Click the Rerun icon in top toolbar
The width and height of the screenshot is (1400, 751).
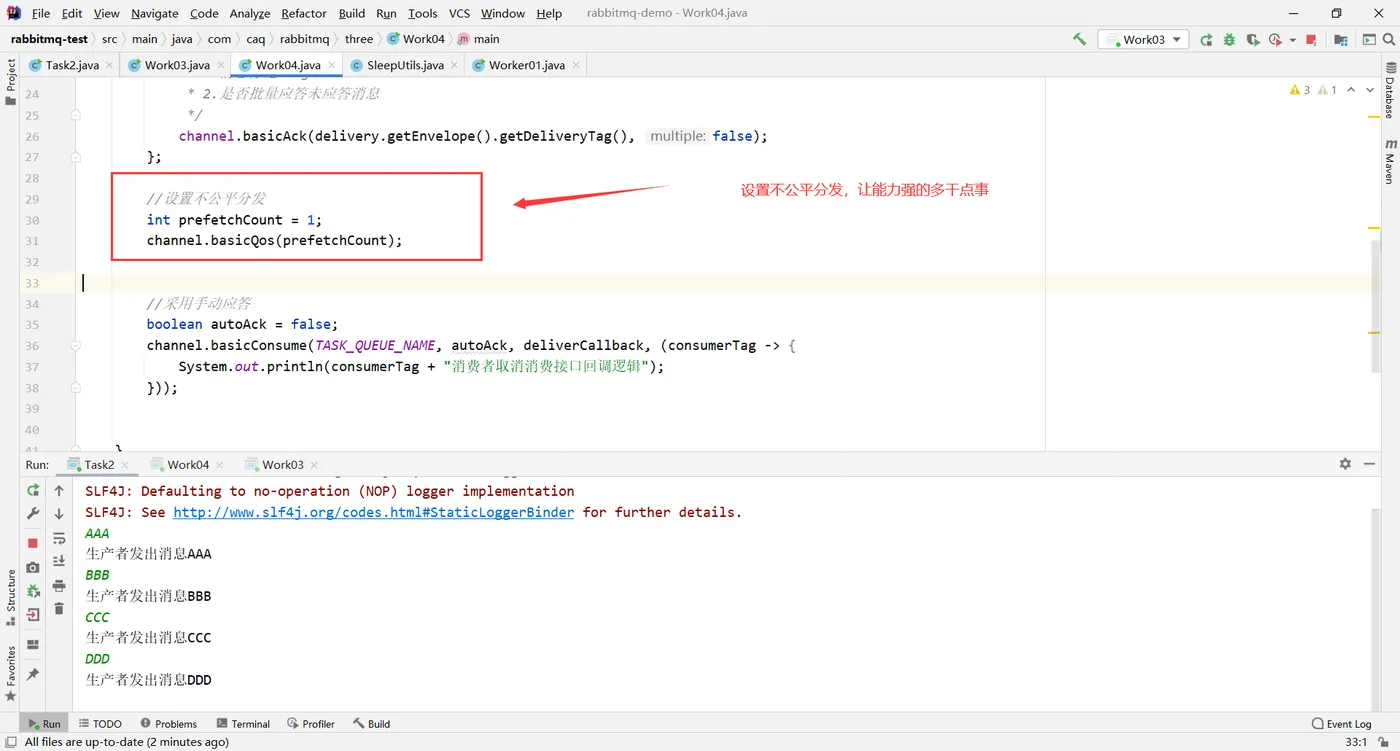pyautogui.click(x=1206, y=40)
